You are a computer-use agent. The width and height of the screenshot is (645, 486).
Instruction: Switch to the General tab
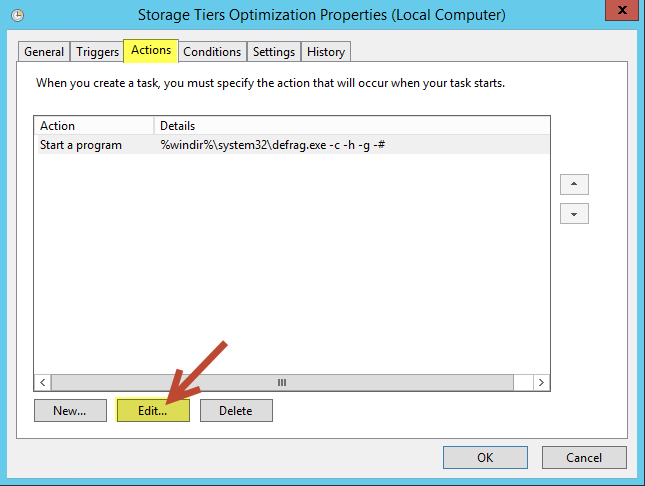click(44, 52)
